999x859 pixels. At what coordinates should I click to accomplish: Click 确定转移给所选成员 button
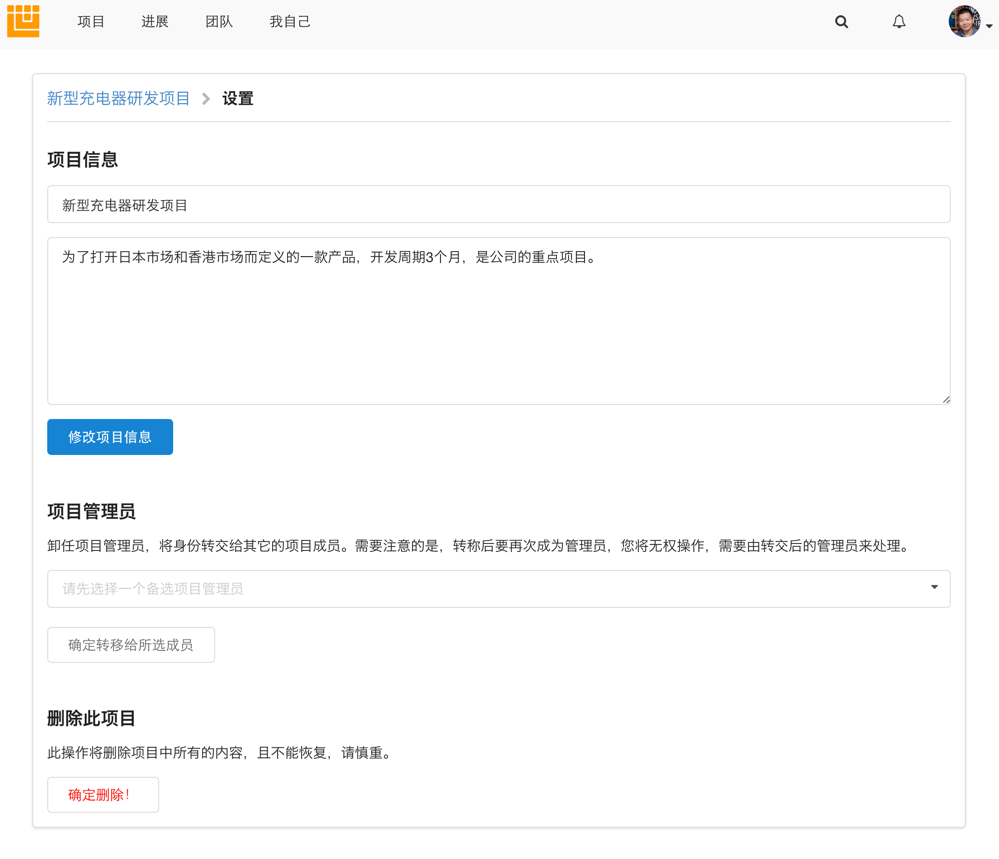(x=130, y=644)
